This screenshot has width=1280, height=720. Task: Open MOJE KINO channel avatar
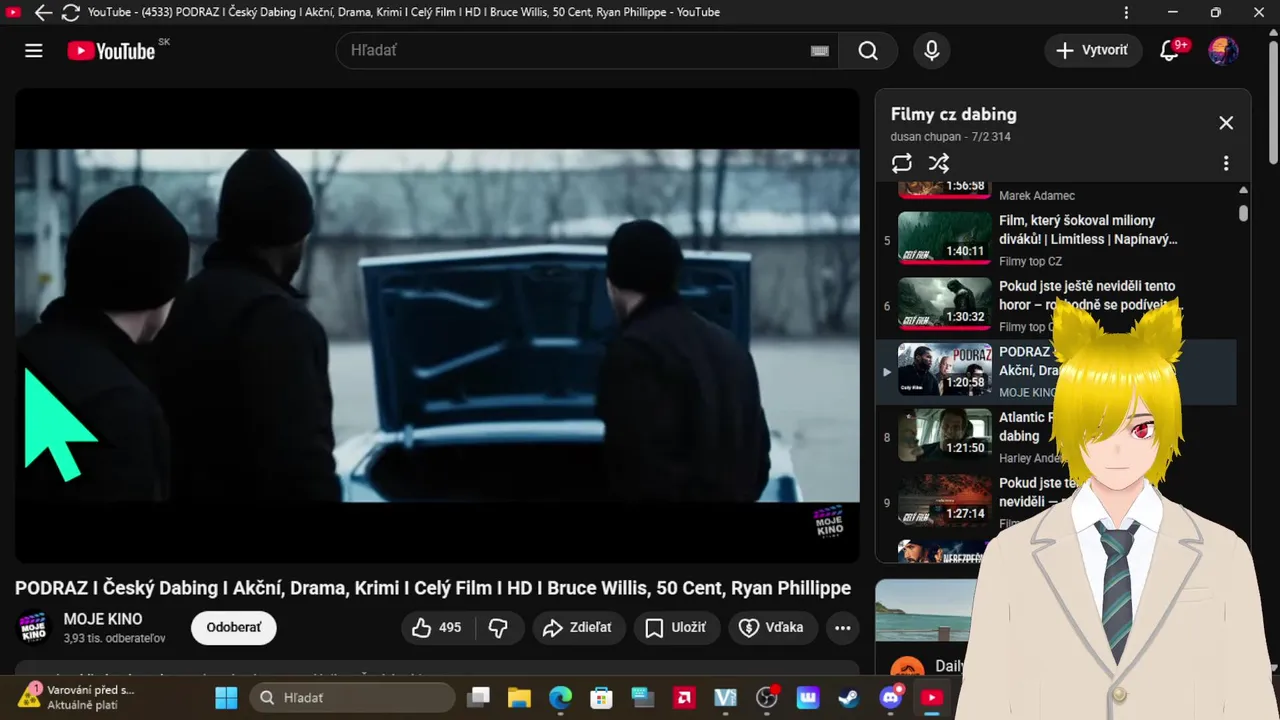coord(34,628)
